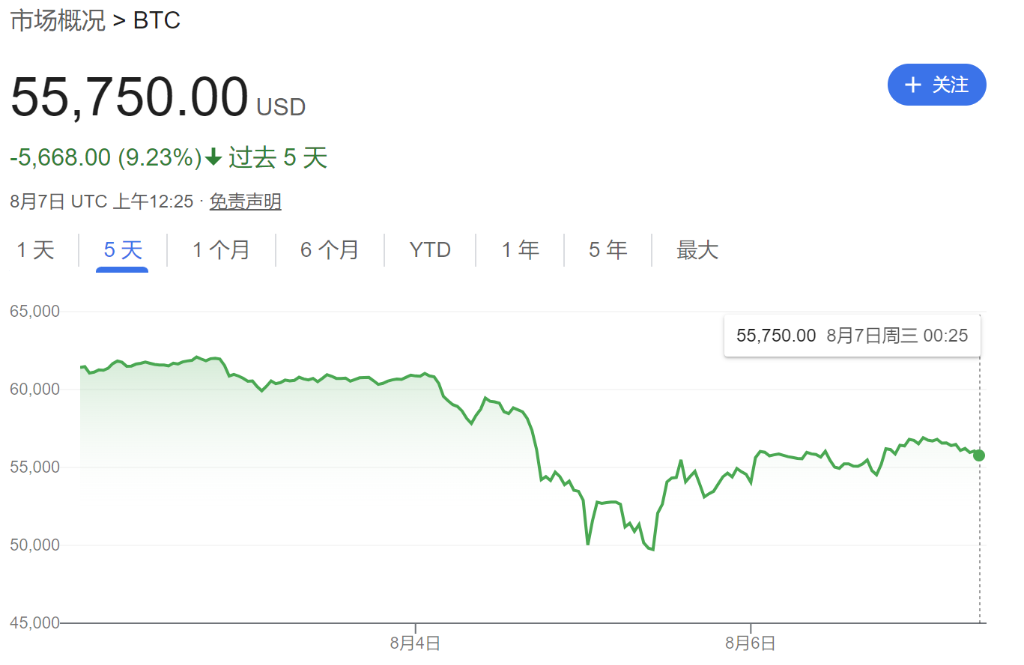This screenshot has height=665, width=1024.
Task: Open the 市场概况 breadcrumb link
Action: click(x=57, y=21)
